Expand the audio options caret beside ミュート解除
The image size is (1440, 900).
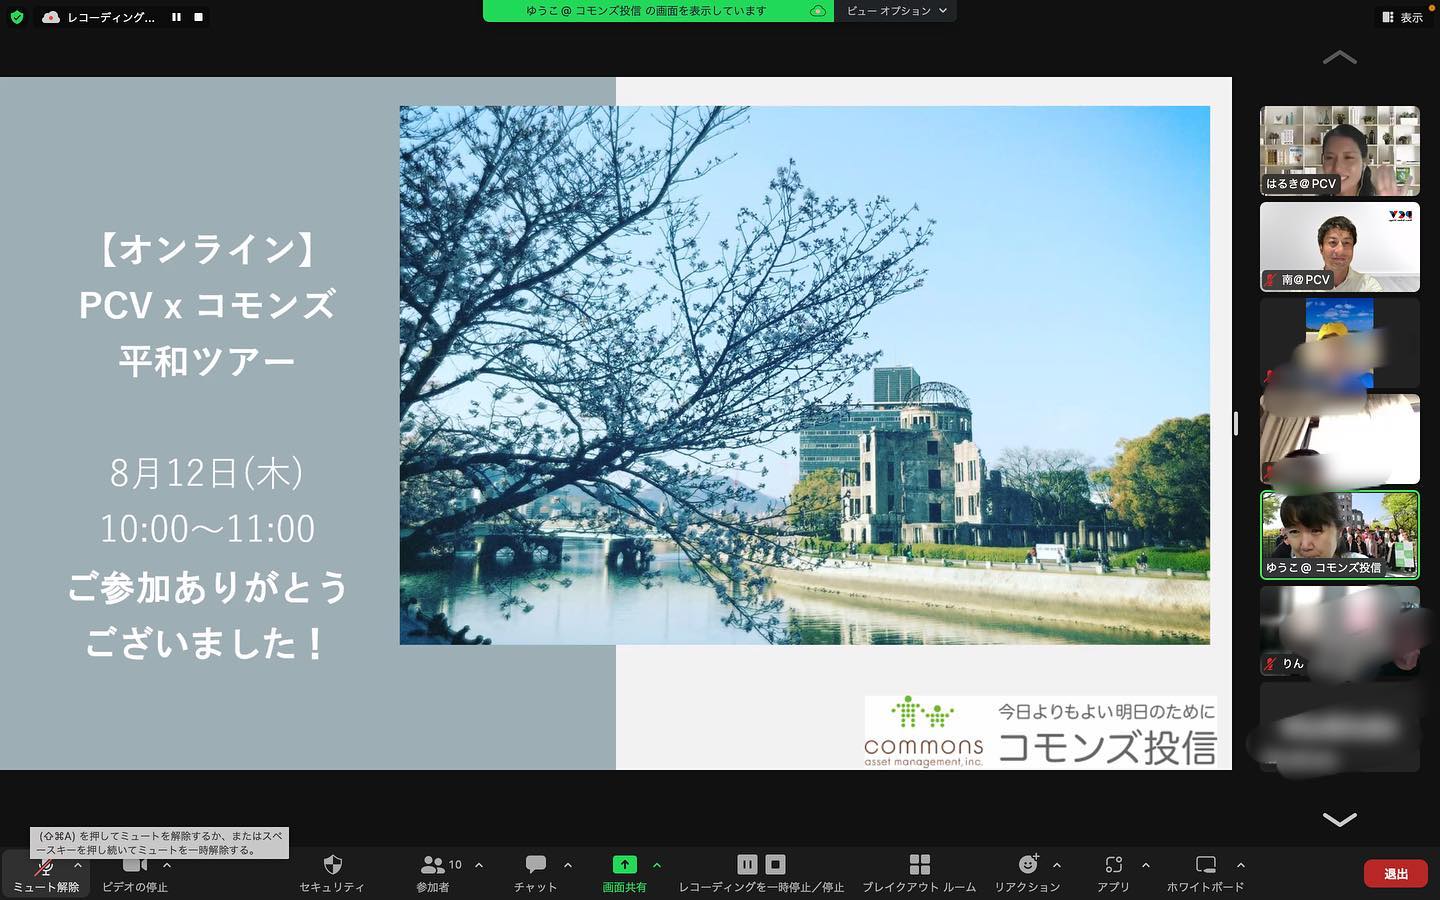click(78, 865)
